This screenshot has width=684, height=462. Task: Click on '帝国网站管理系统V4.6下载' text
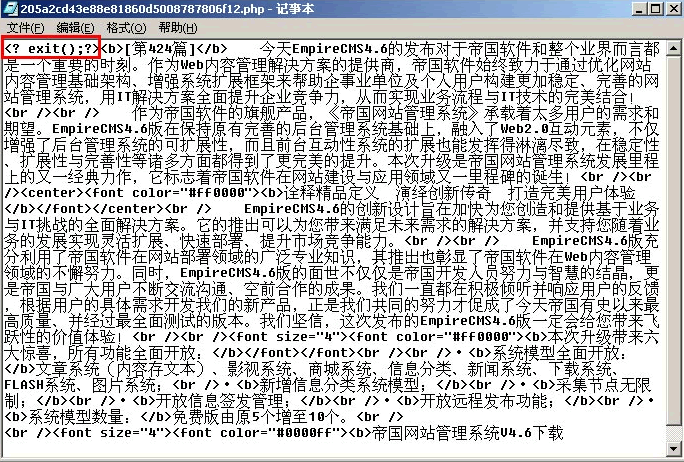pos(467,433)
